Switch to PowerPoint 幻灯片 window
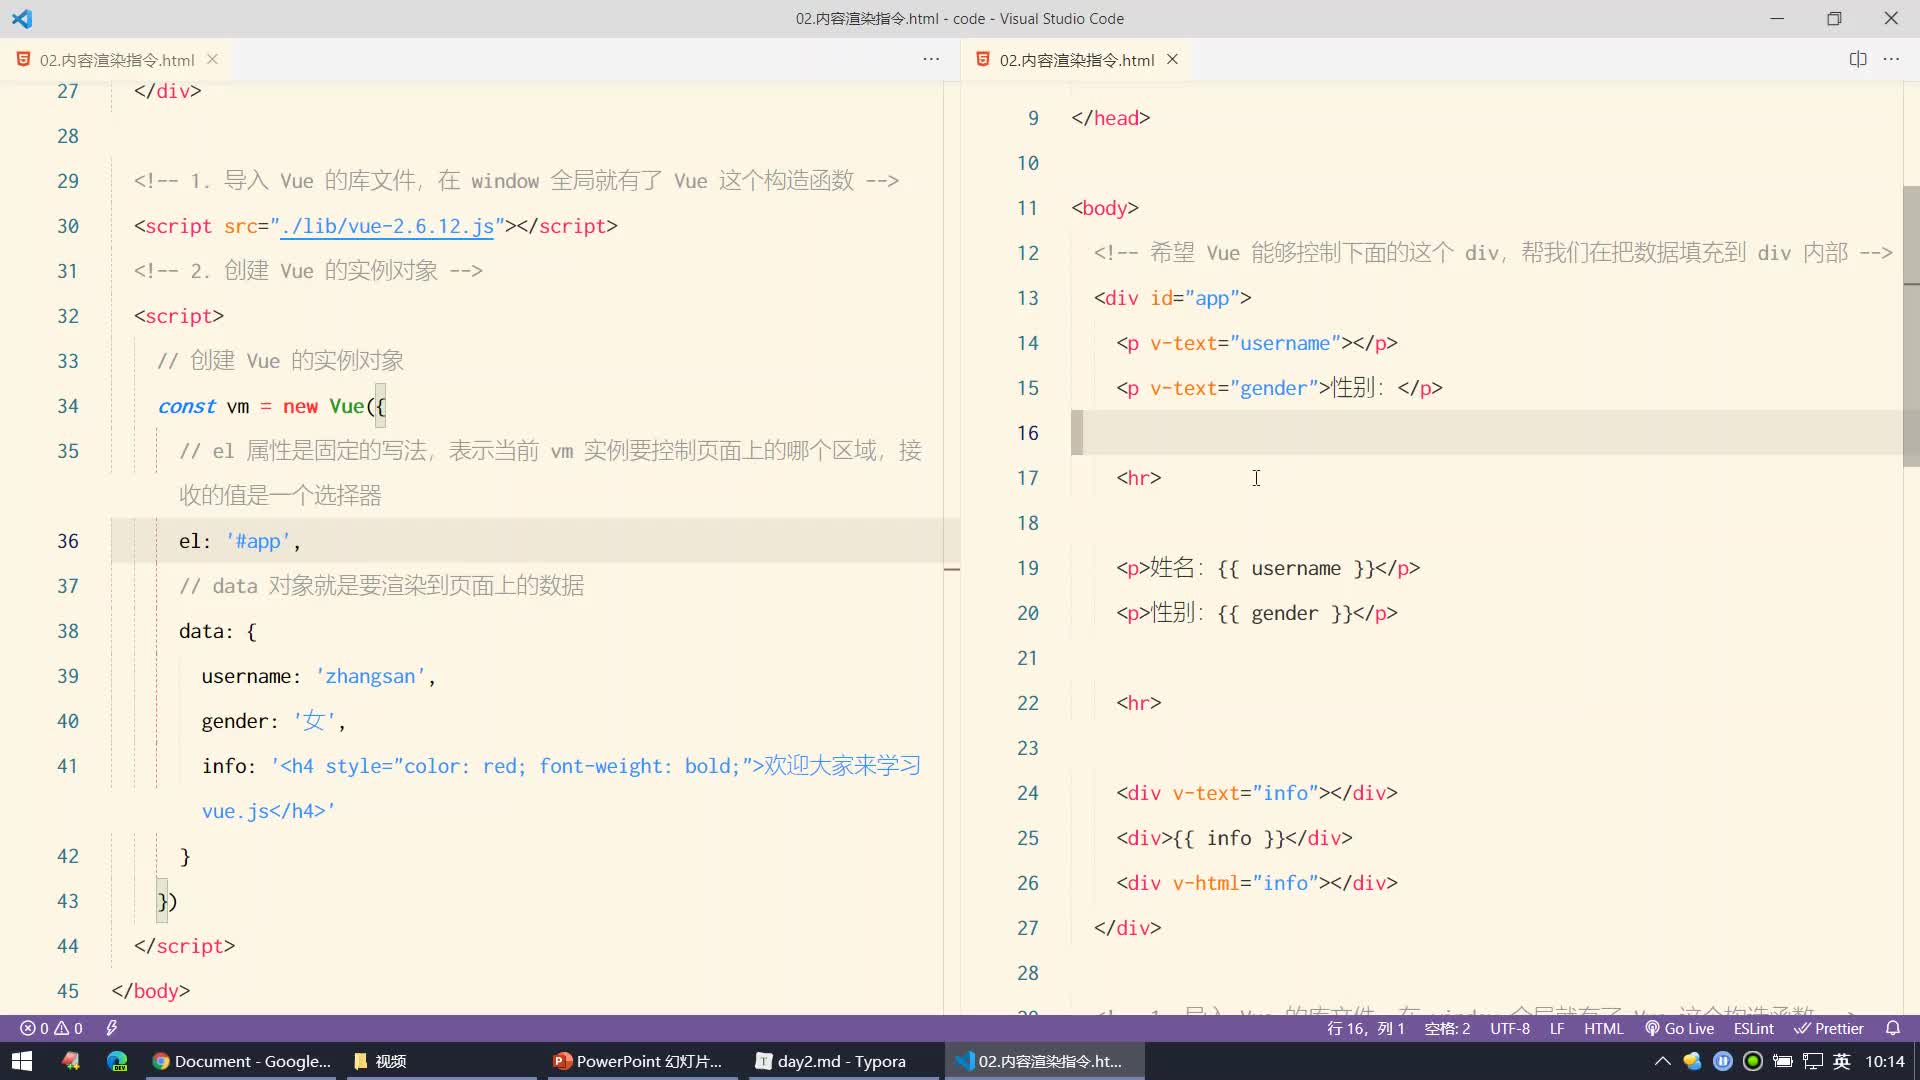This screenshot has width=1920, height=1080. point(640,1061)
